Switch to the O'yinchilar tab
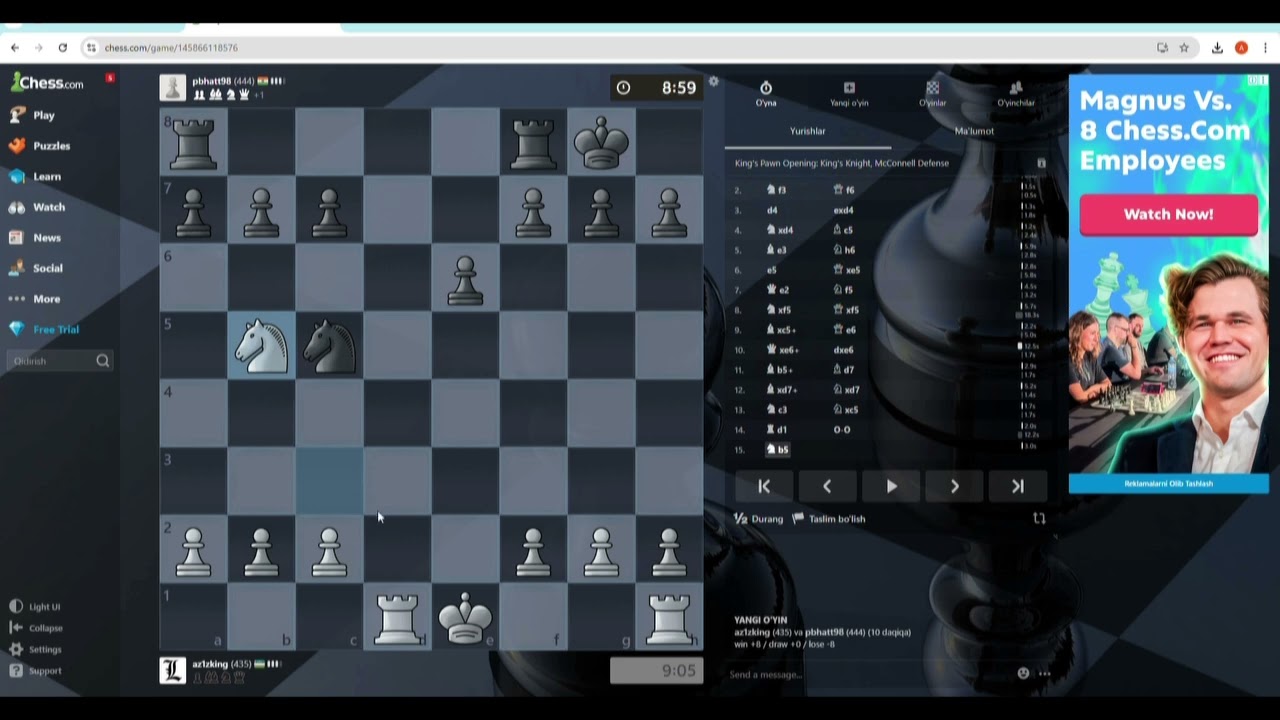Image resolution: width=1280 pixels, height=720 pixels. click(1016, 94)
